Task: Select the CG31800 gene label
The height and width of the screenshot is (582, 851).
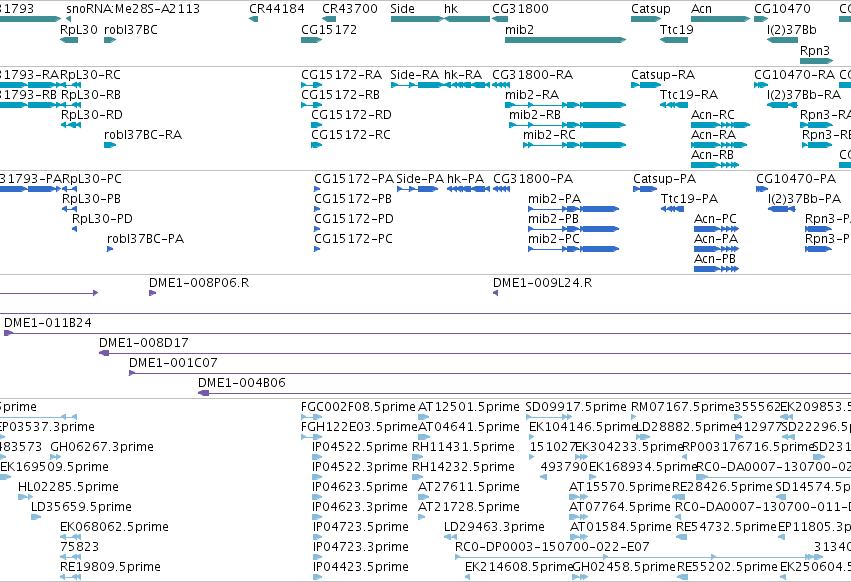Action: [x=520, y=9]
